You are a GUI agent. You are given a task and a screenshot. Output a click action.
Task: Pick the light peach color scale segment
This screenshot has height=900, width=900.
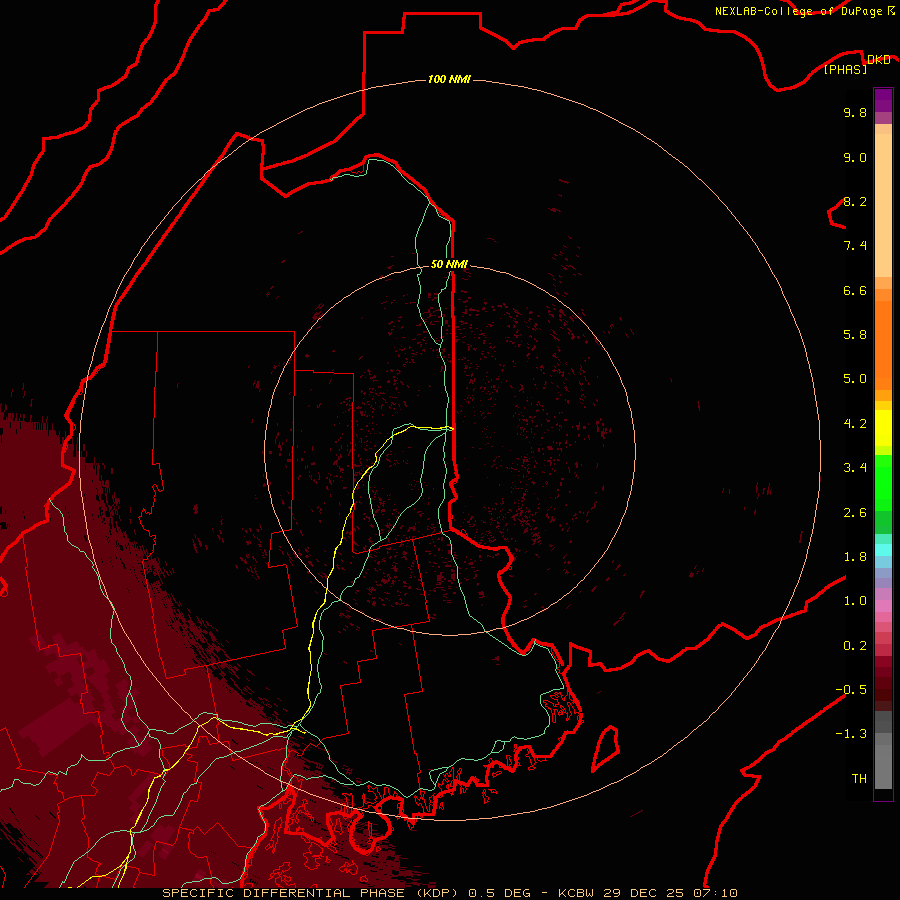coord(883,205)
